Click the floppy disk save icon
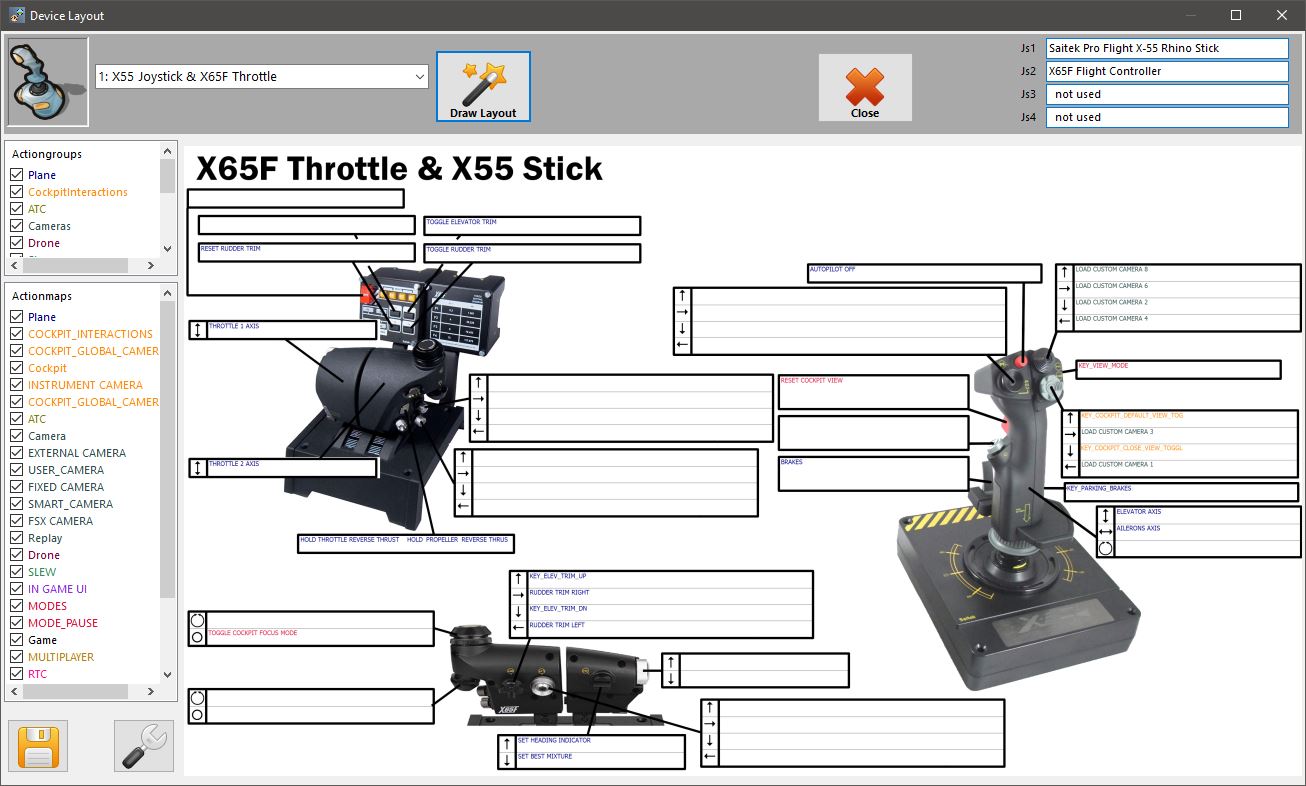Viewport: 1306px width, 786px height. point(38,746)
